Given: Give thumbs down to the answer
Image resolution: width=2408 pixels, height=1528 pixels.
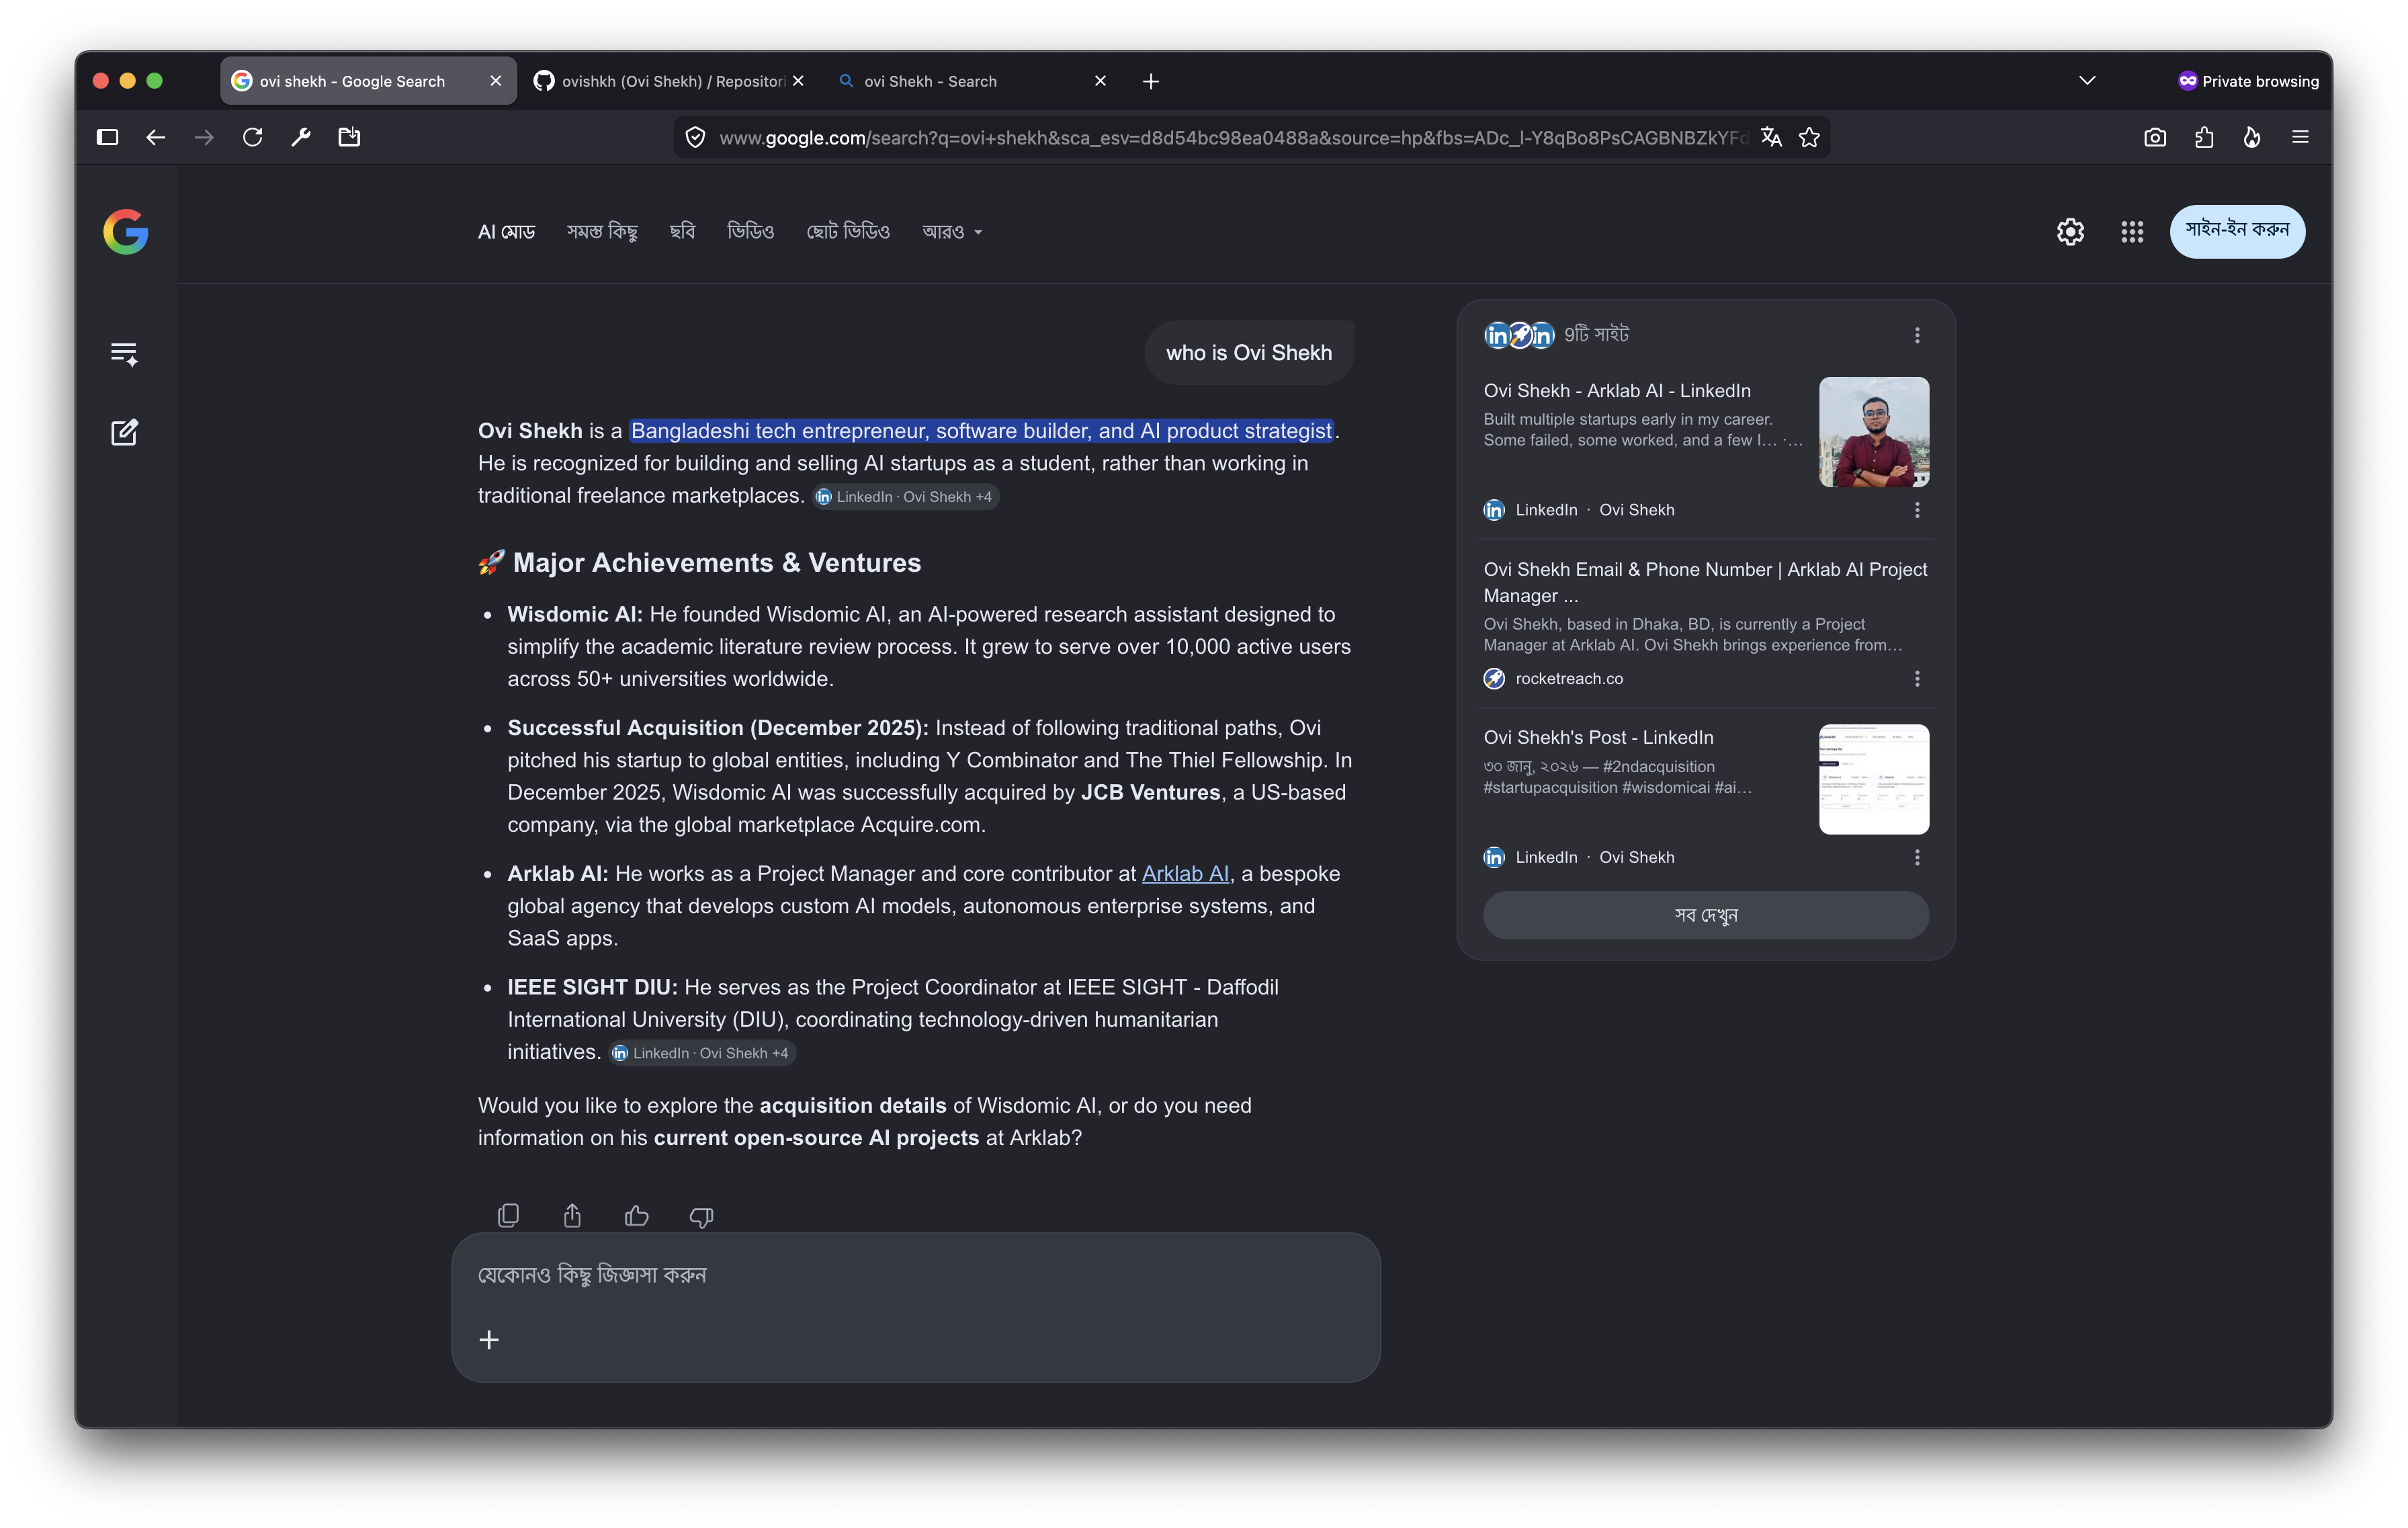Looking at the screenshot, I should tap(701, 1216).
